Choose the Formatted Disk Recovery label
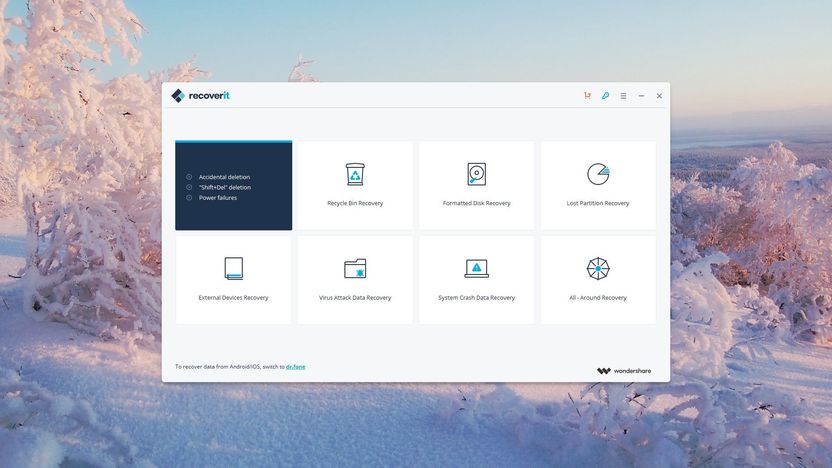 [x=476, y=203]
